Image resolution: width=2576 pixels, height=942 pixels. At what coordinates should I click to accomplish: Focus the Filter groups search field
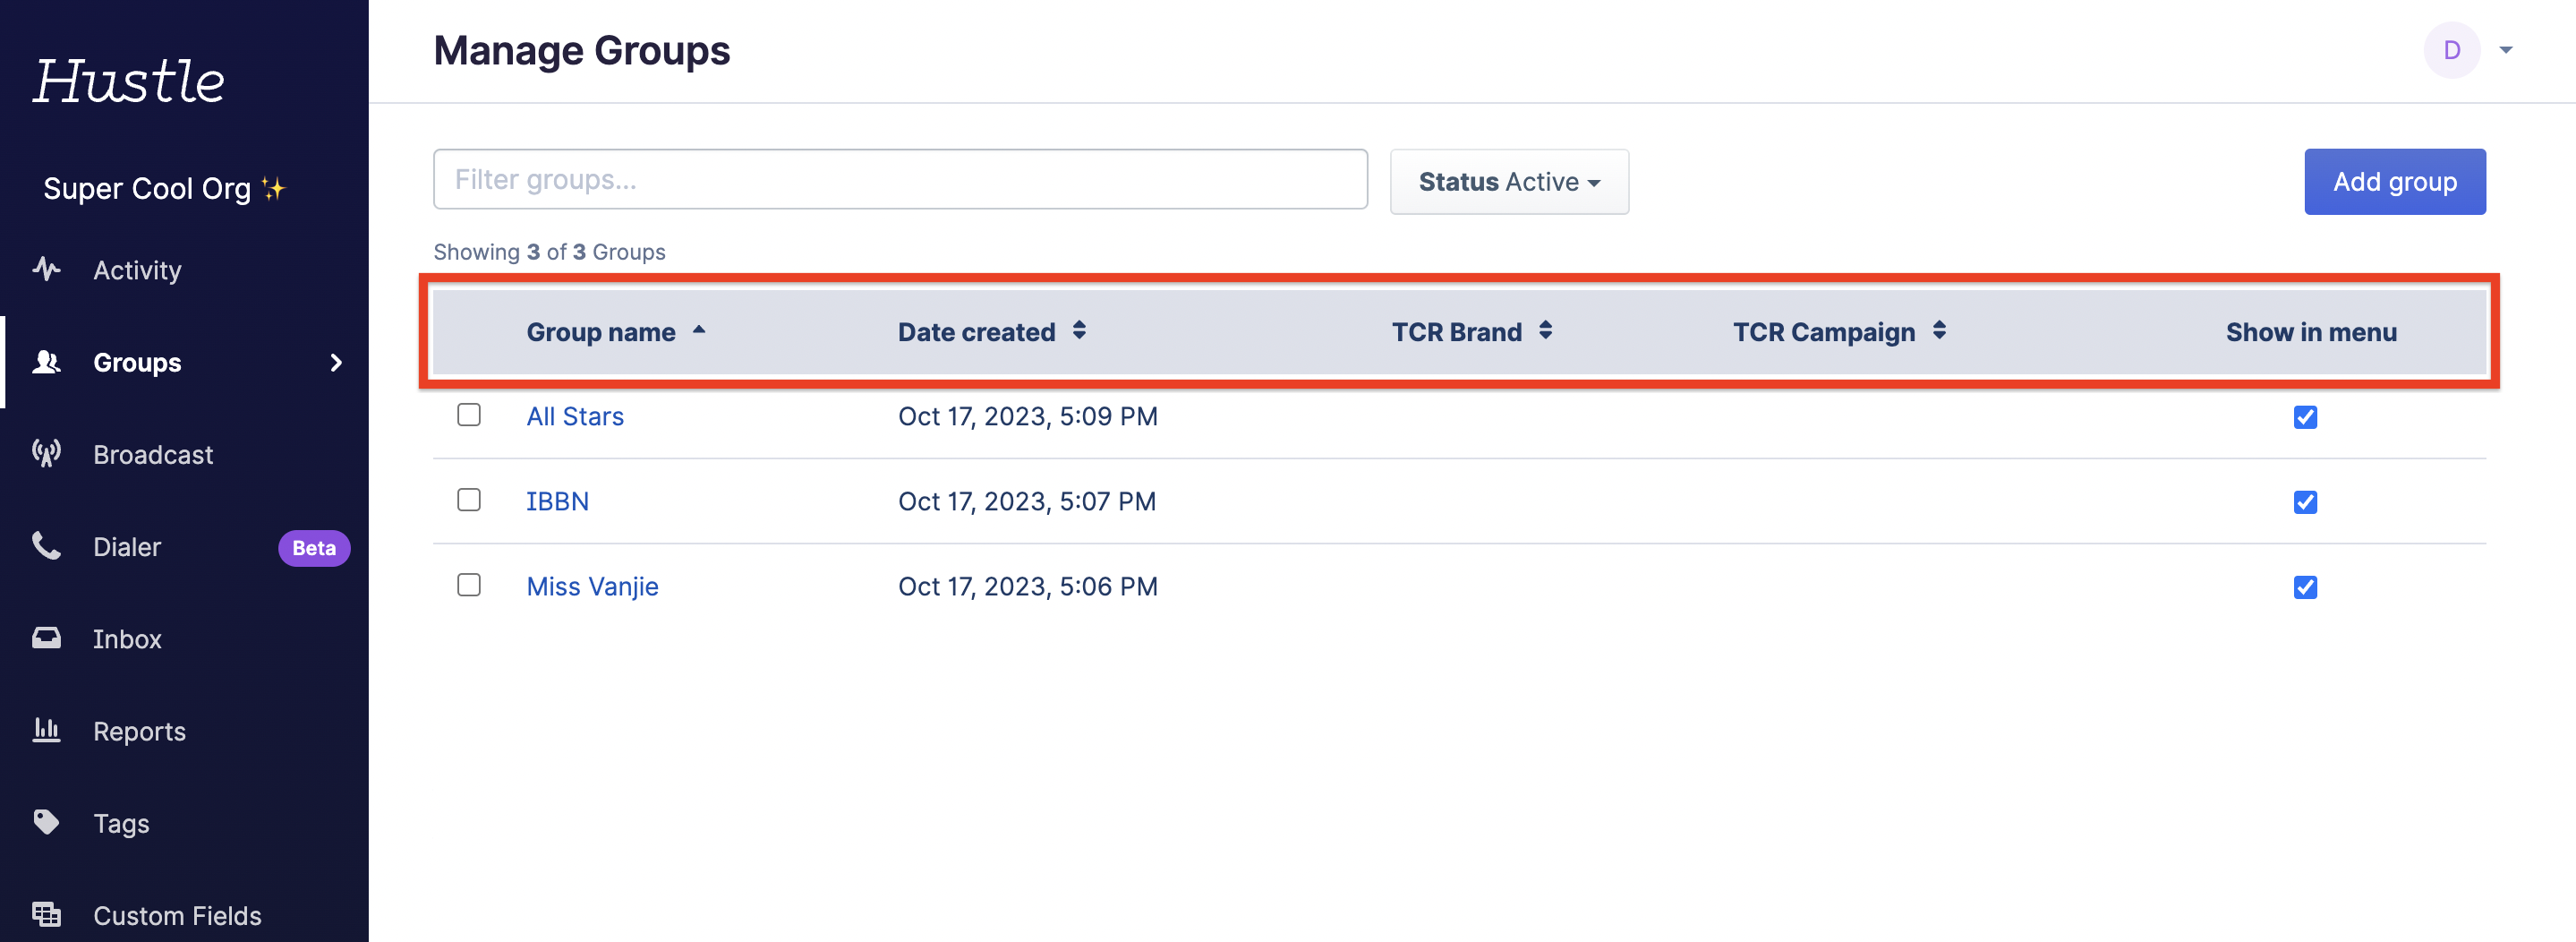[x=899, y=180]
